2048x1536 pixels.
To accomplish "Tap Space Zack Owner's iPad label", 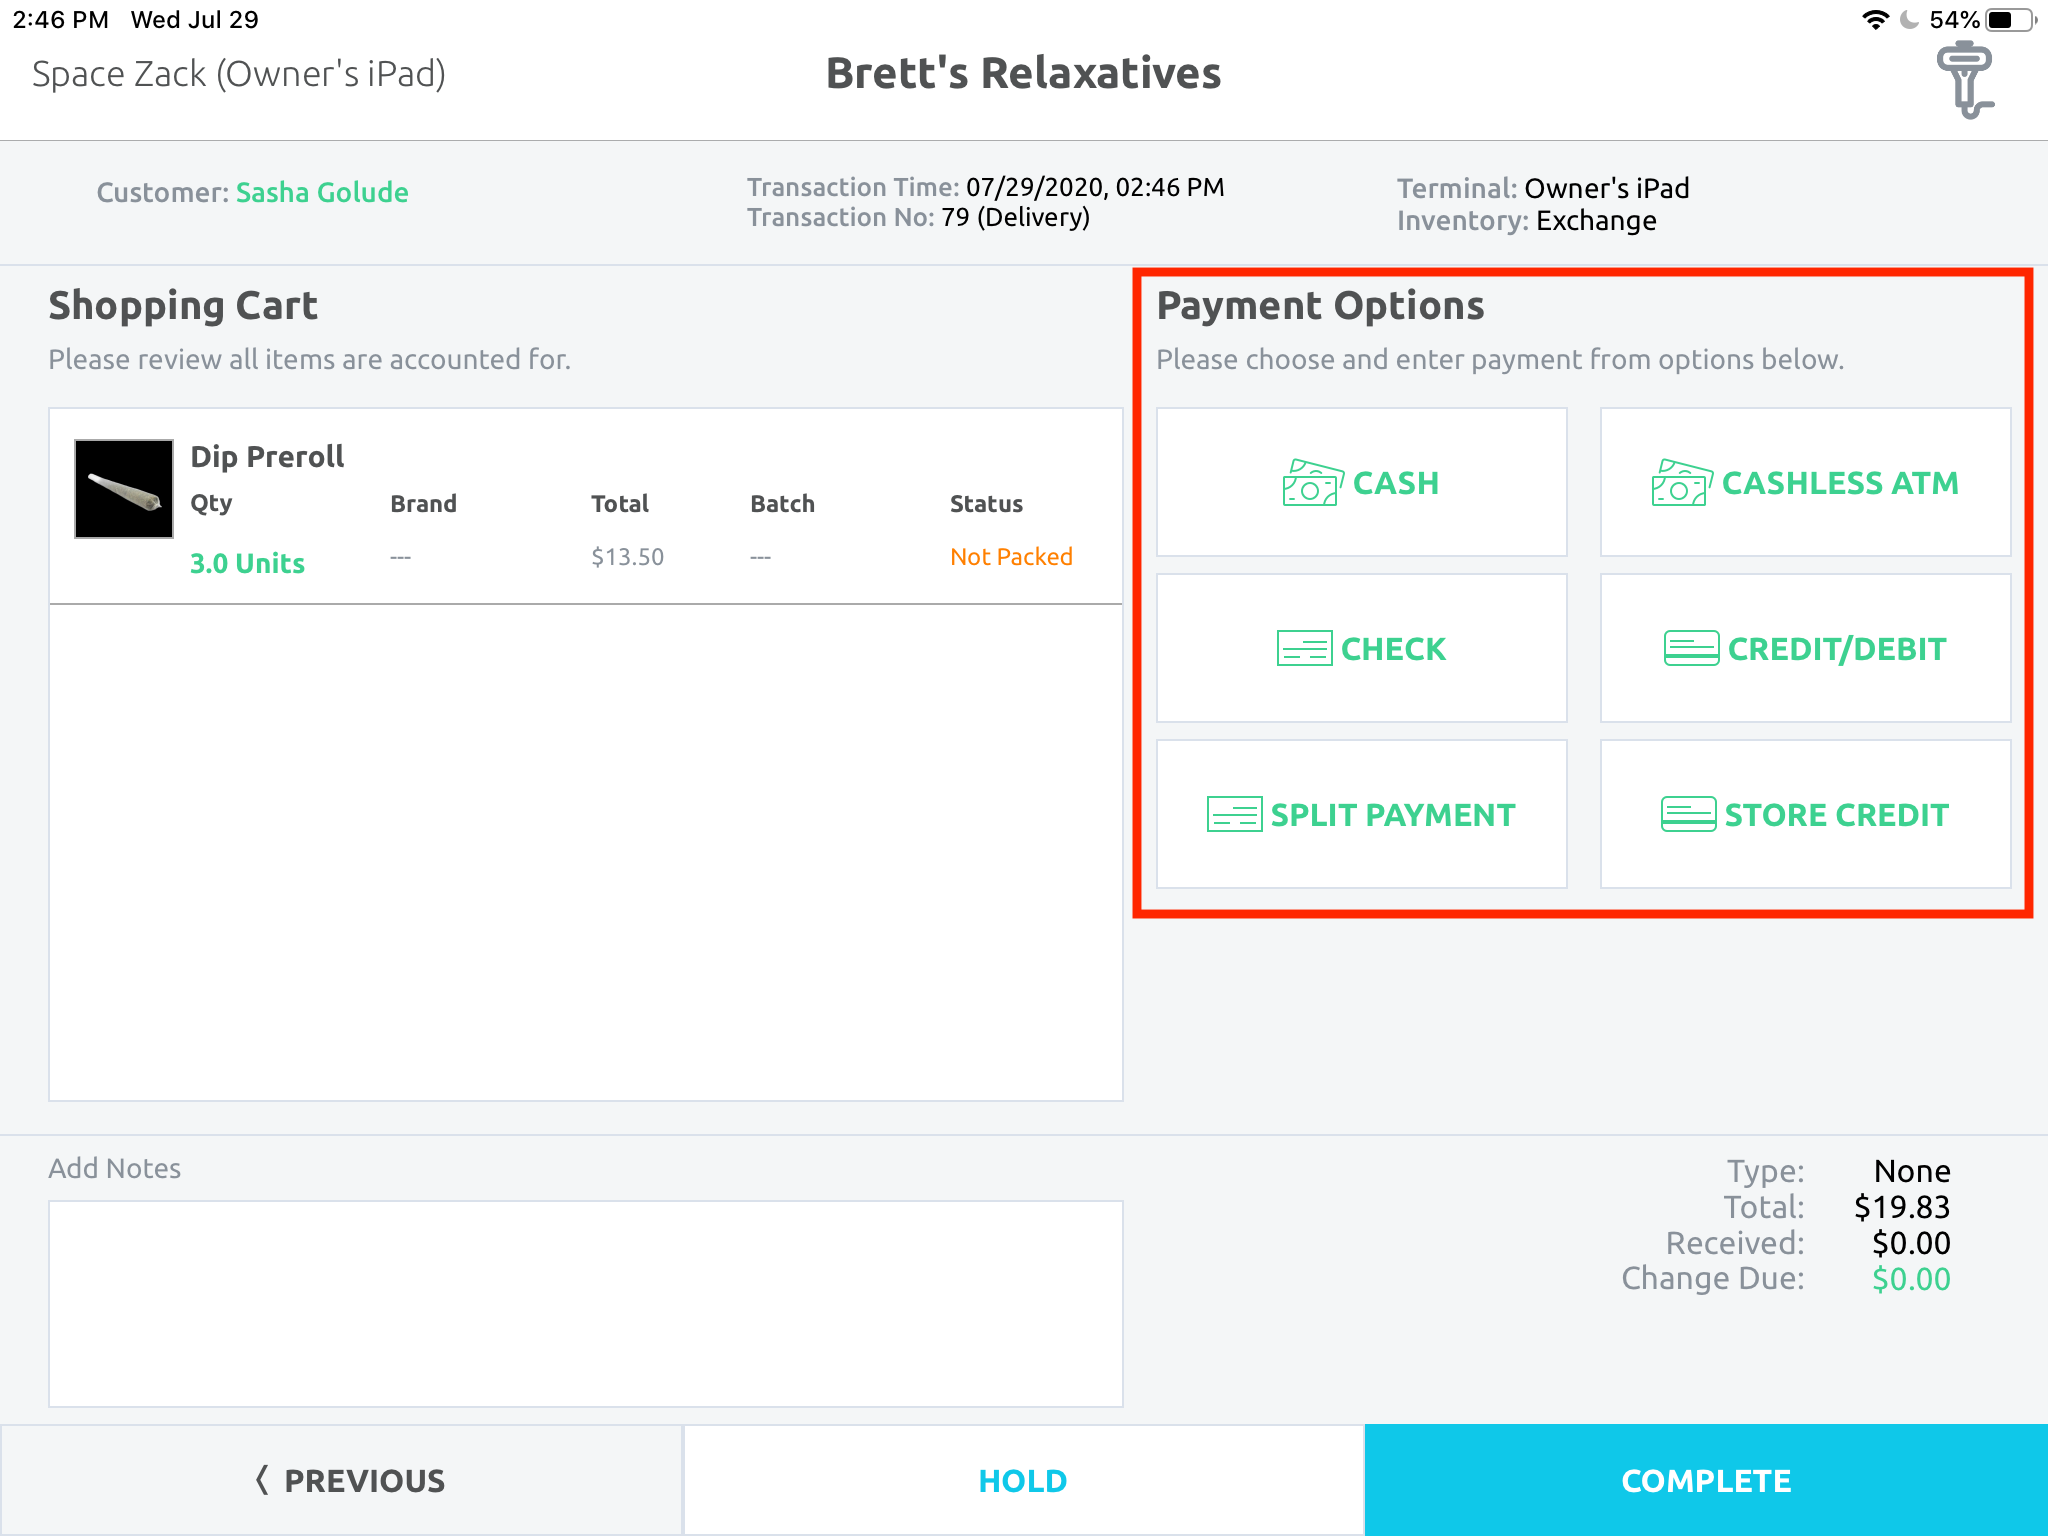I will 237,73.
